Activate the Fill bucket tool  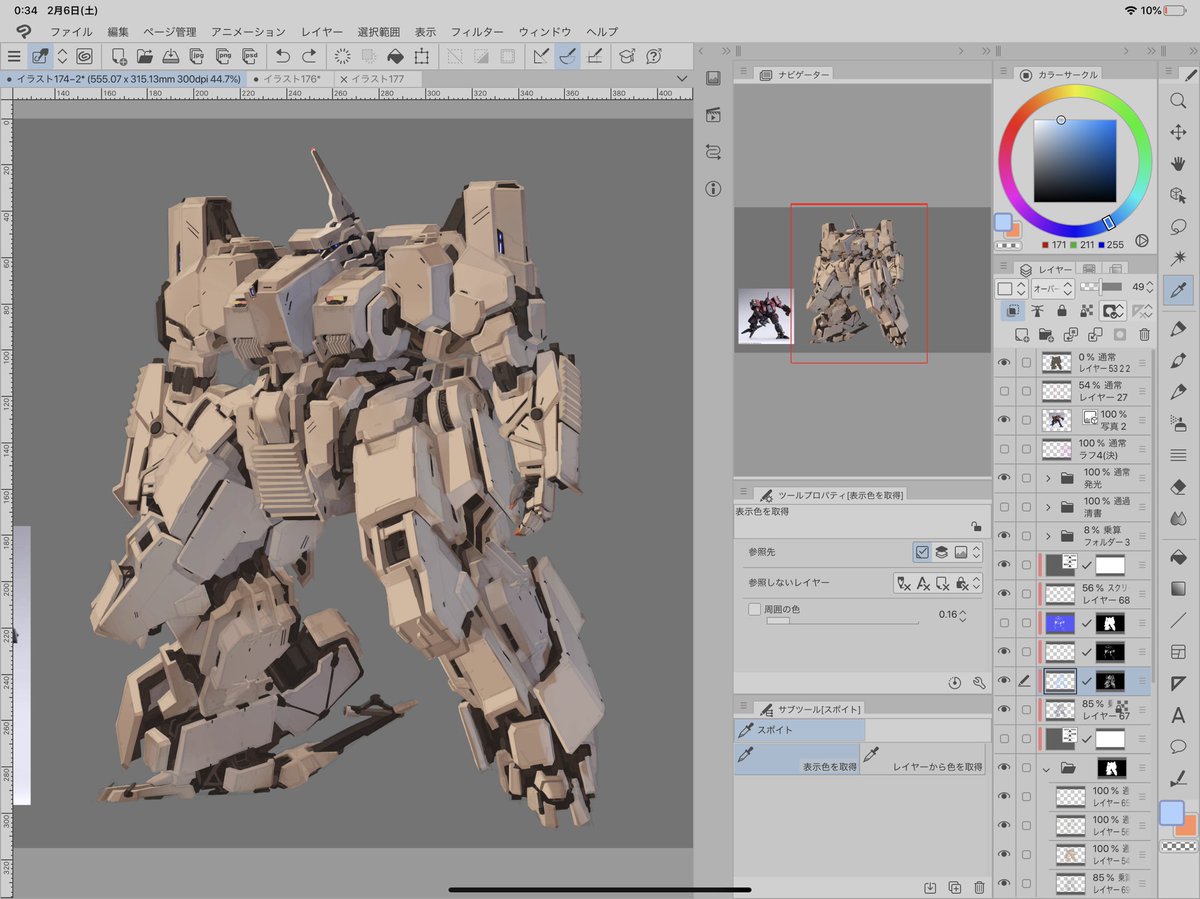point(1178,556)
